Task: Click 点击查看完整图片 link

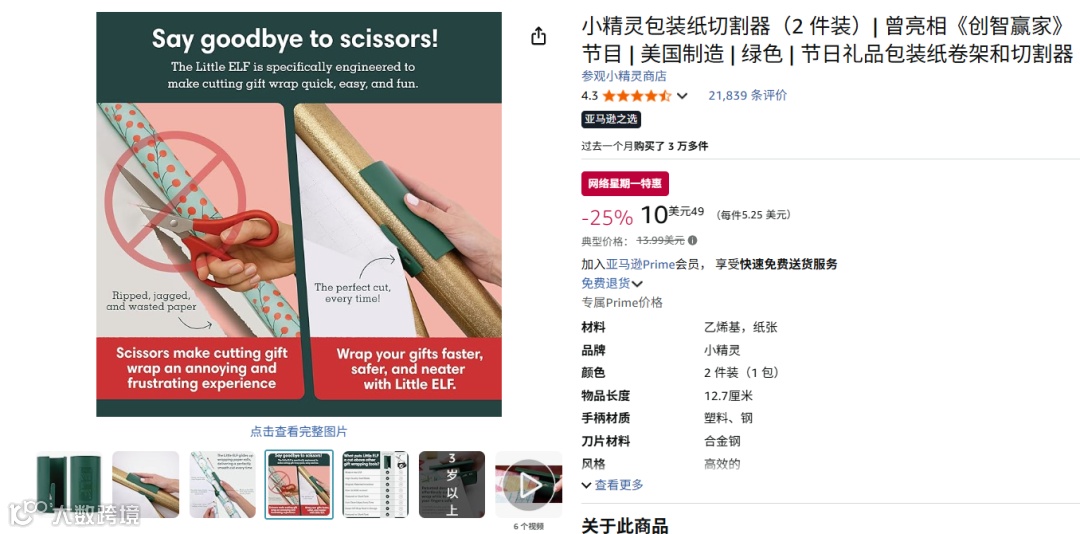Action: pyautogui.click(x=298, y=432)
